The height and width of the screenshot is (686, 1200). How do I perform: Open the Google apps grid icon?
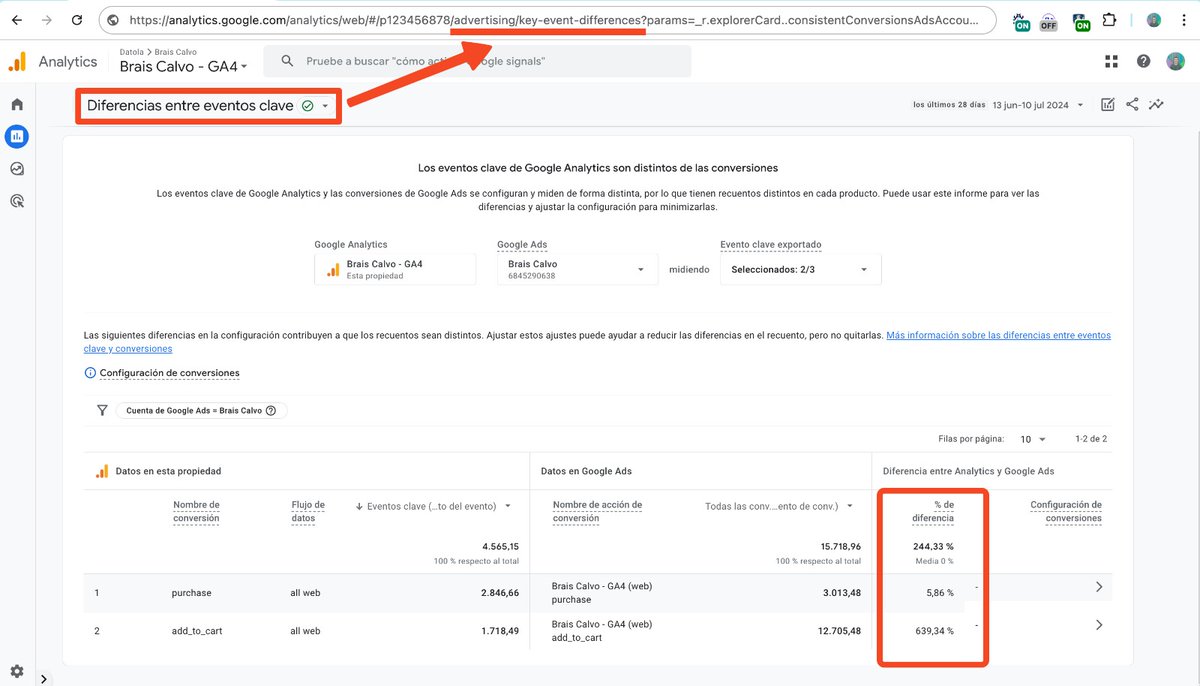(1111, 61)
